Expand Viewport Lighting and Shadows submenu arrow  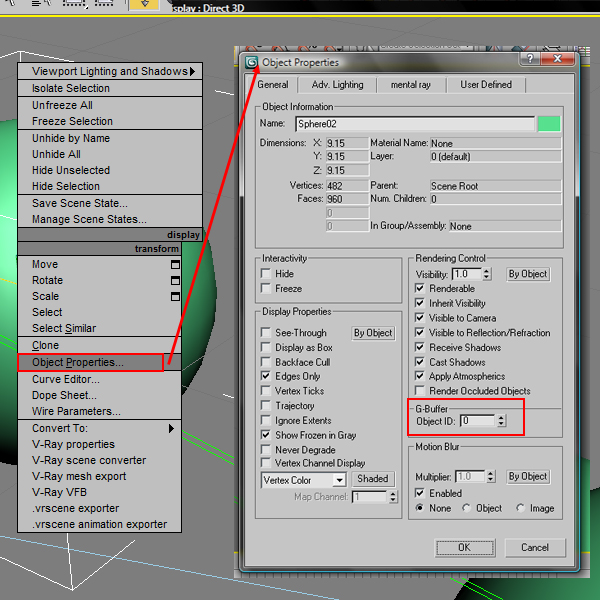click(192, 71)
